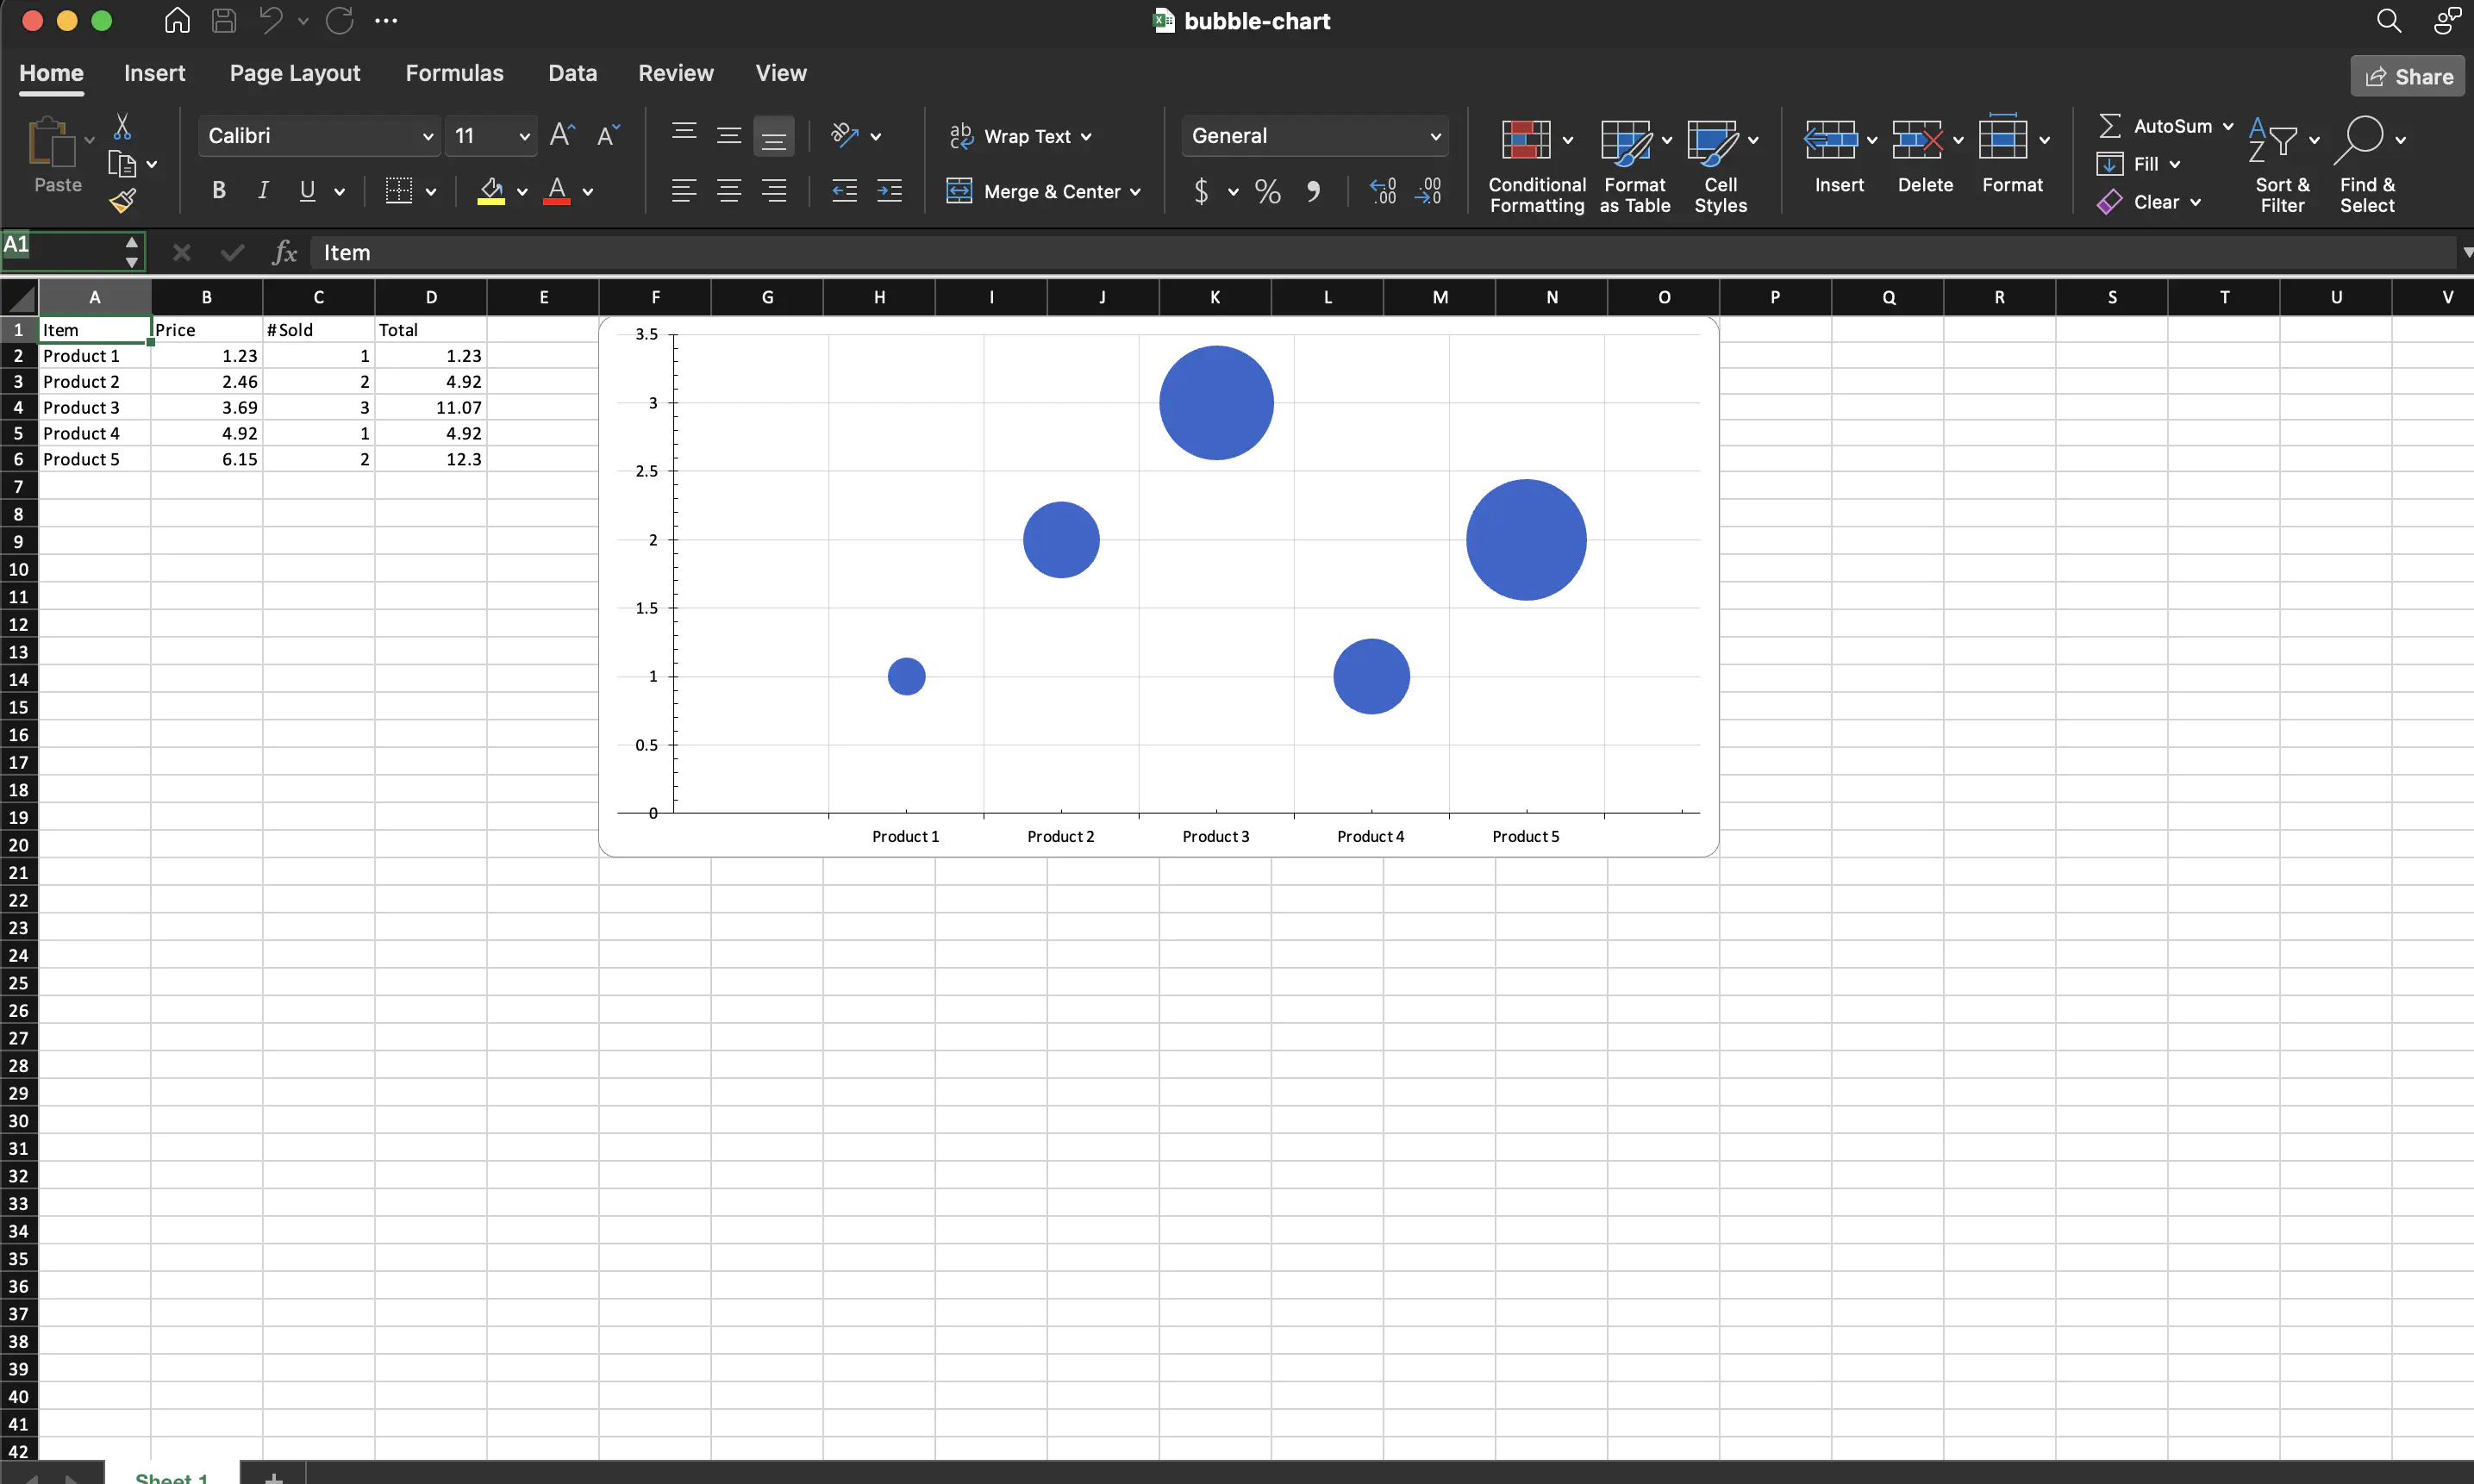The image size is (2474, 1484).
Task: Click the Share button
Action: [2407, 77]
